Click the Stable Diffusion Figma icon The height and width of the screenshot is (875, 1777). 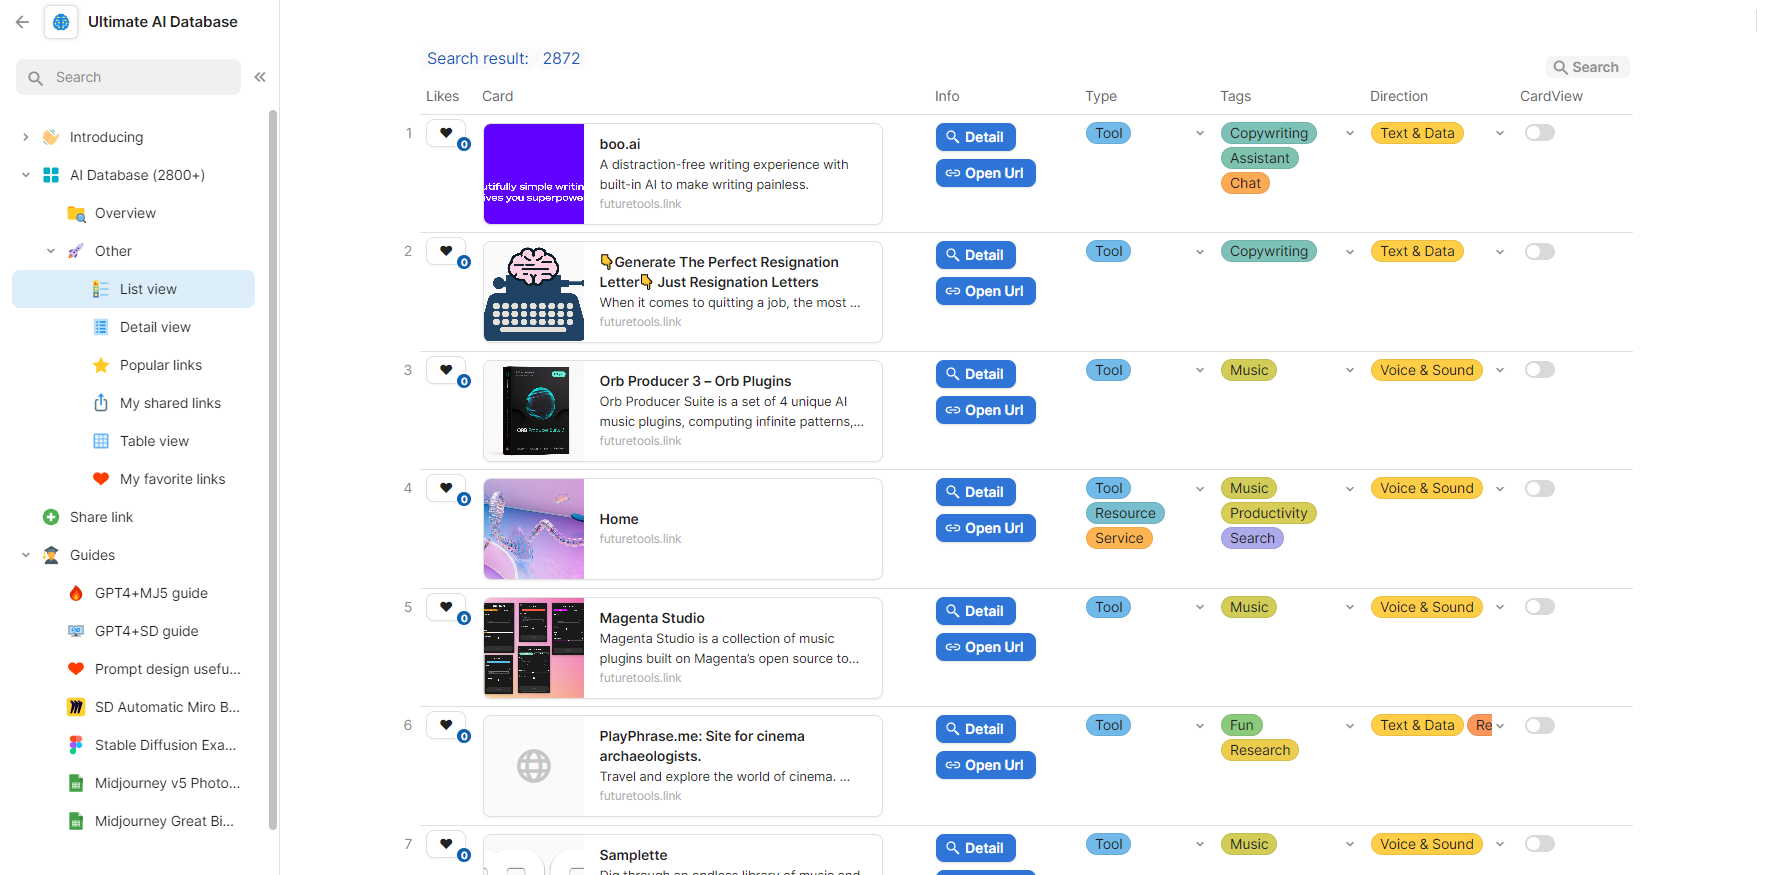(x=76, y=745)
